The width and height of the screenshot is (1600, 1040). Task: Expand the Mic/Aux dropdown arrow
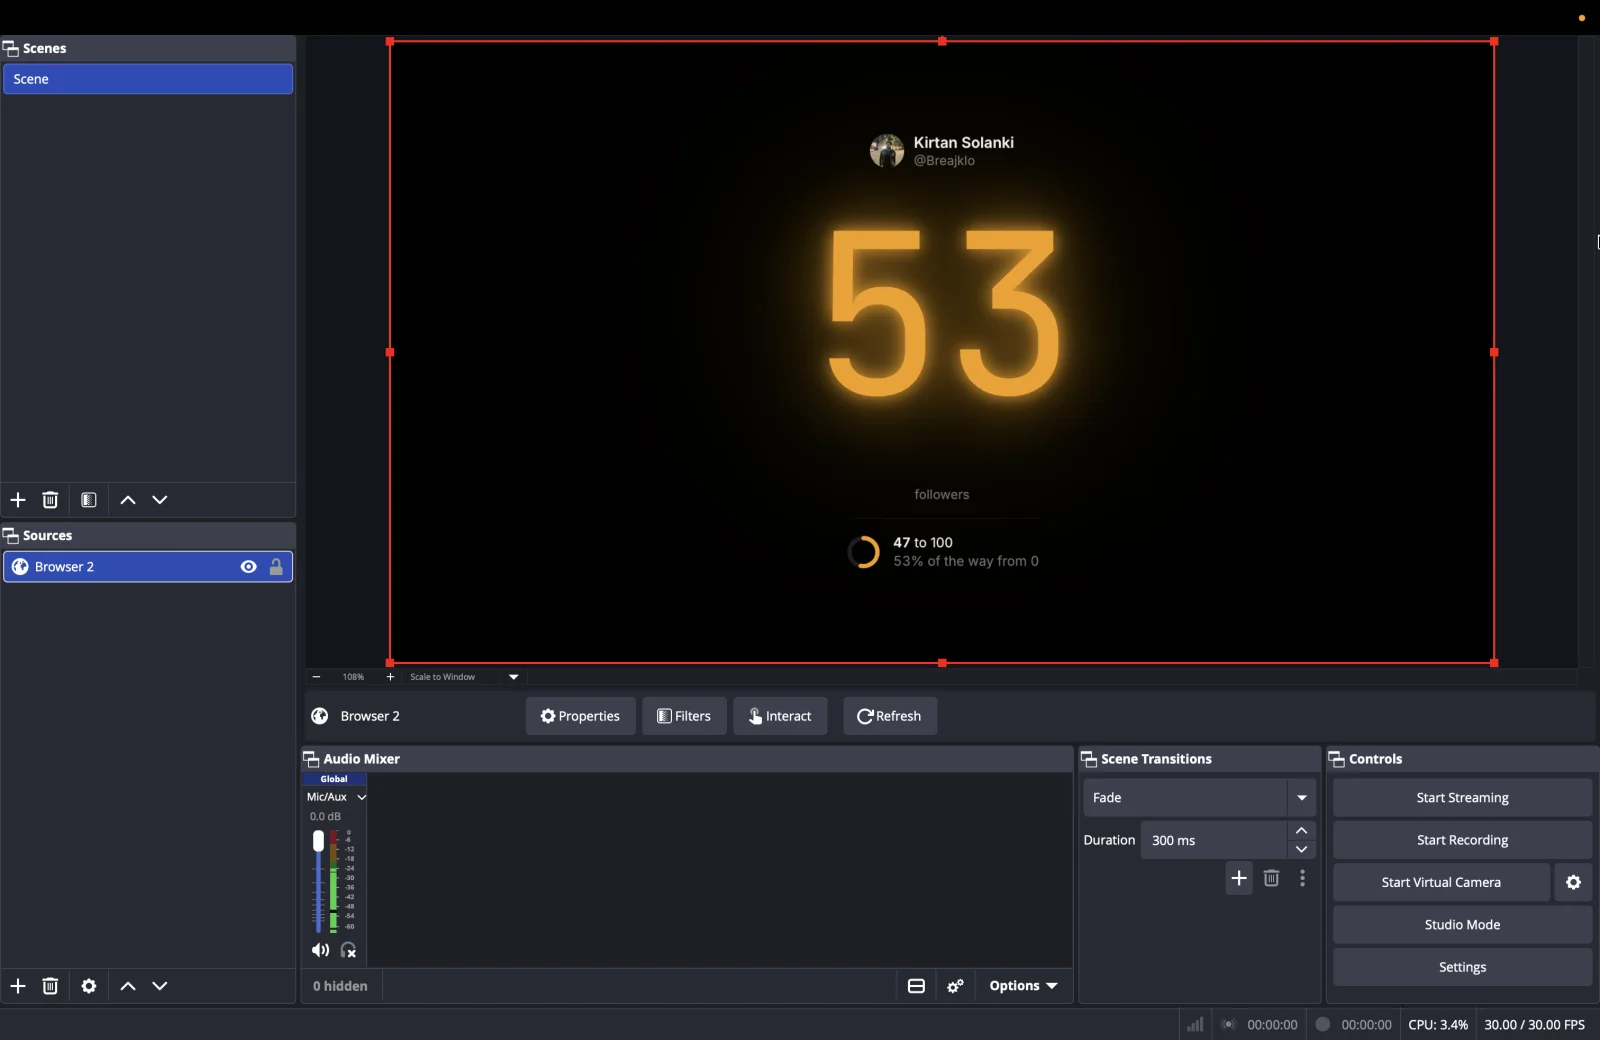click(x=362, y=797)
